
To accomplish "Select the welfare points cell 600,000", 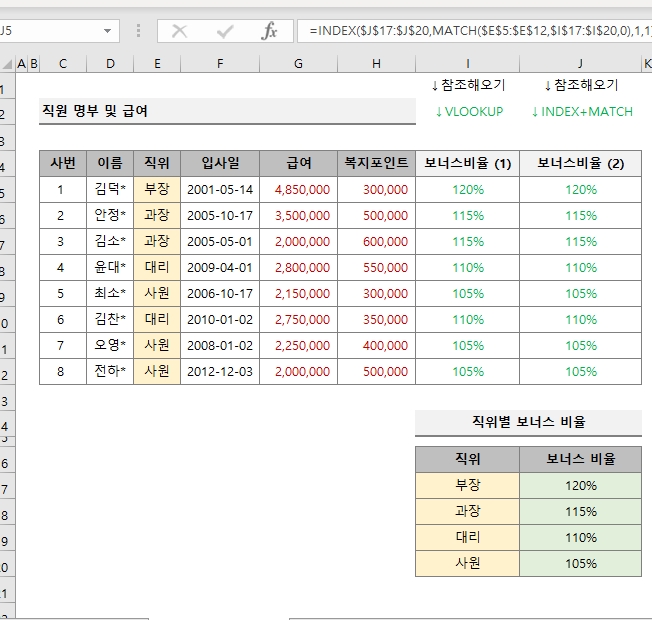I will pyautogui.click(x=376, y=242).
